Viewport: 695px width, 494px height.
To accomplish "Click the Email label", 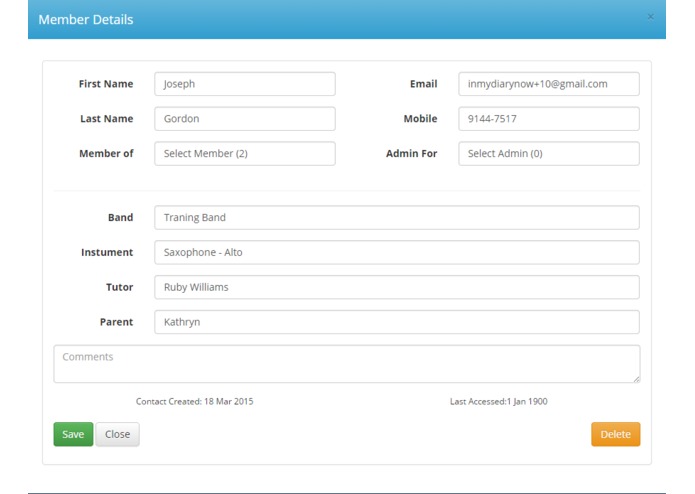I will coord(423,84).
